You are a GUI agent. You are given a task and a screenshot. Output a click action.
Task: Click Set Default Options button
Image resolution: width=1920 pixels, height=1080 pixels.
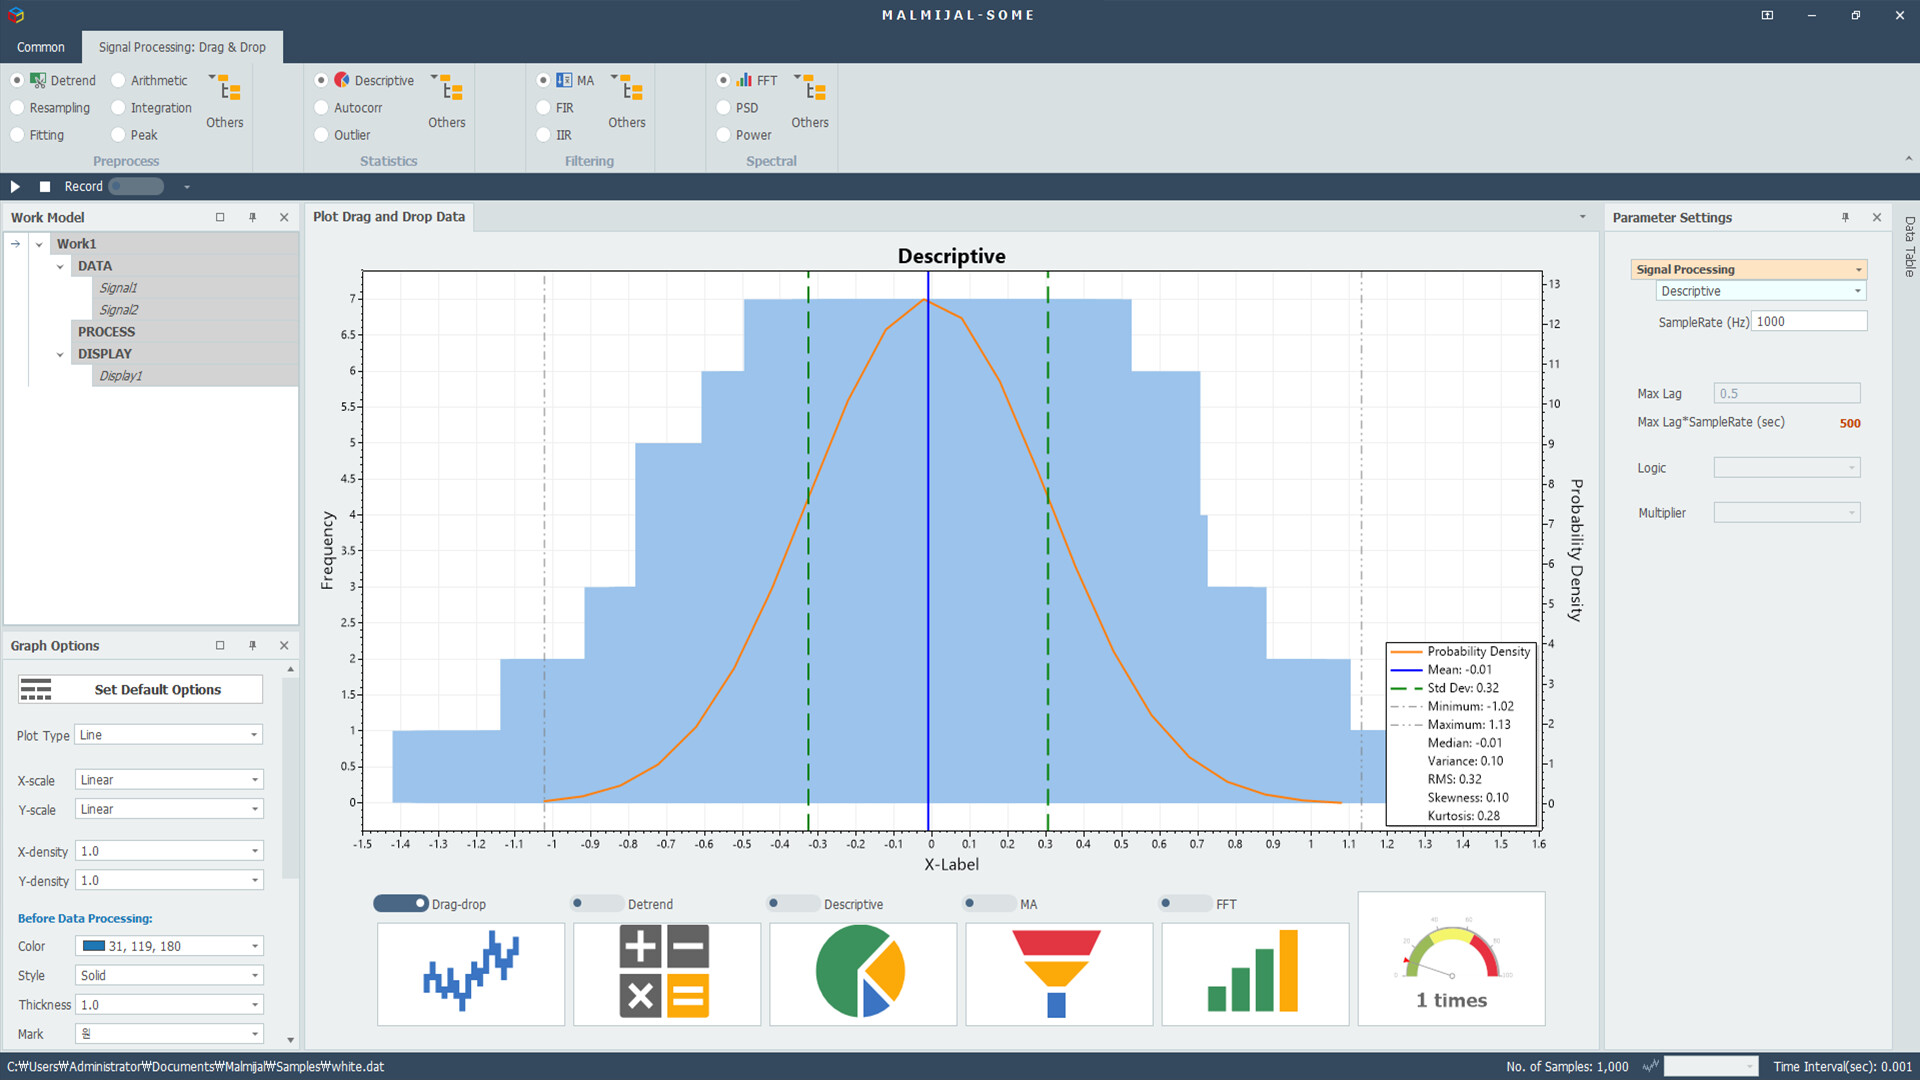click(141, 690)
